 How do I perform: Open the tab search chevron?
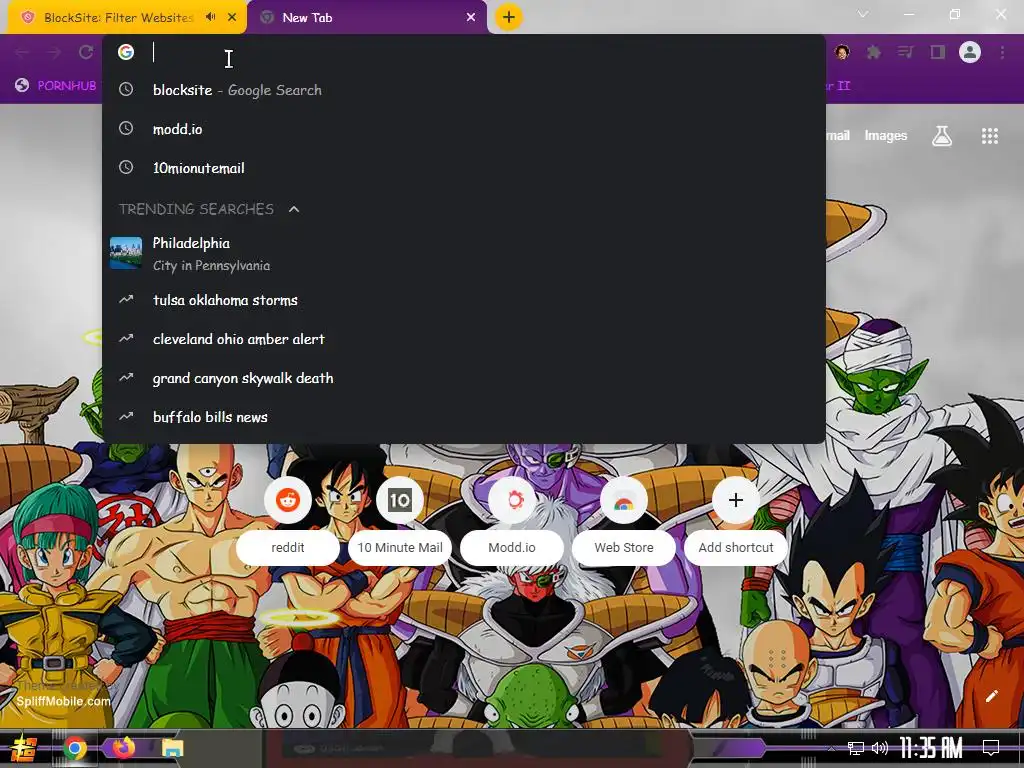(x=863, y=14)
